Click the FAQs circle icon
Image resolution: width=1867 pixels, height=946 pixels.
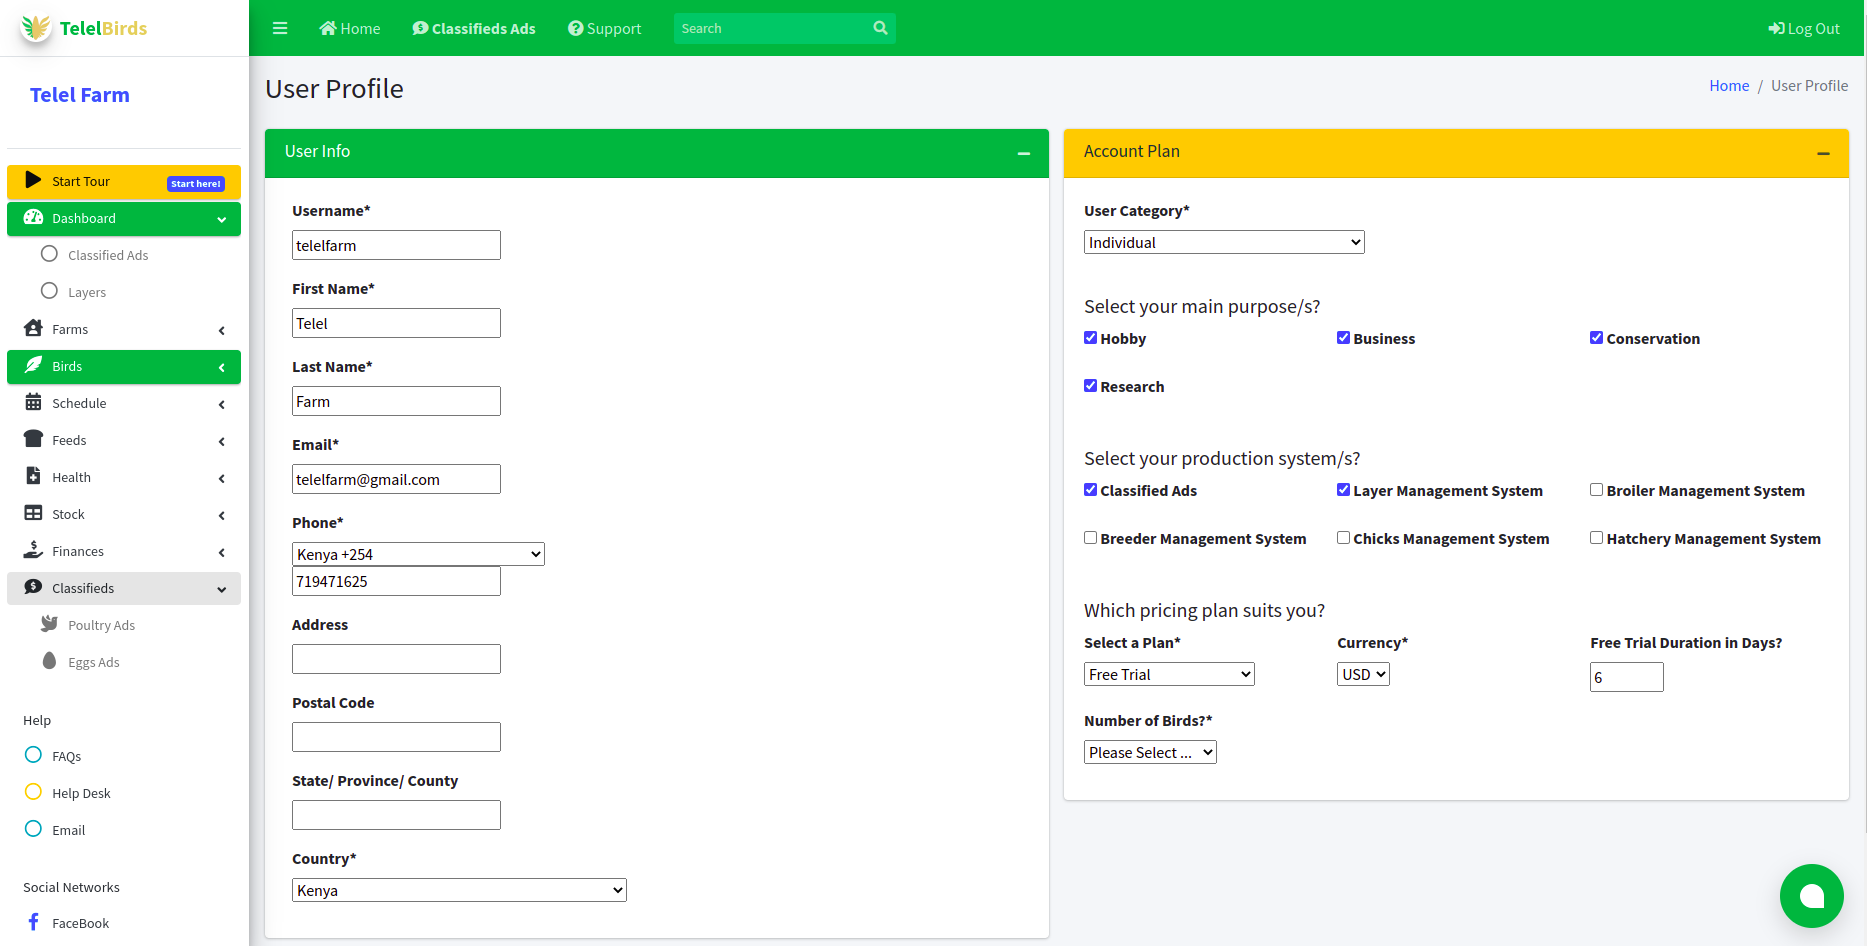[x=33, y=755]
